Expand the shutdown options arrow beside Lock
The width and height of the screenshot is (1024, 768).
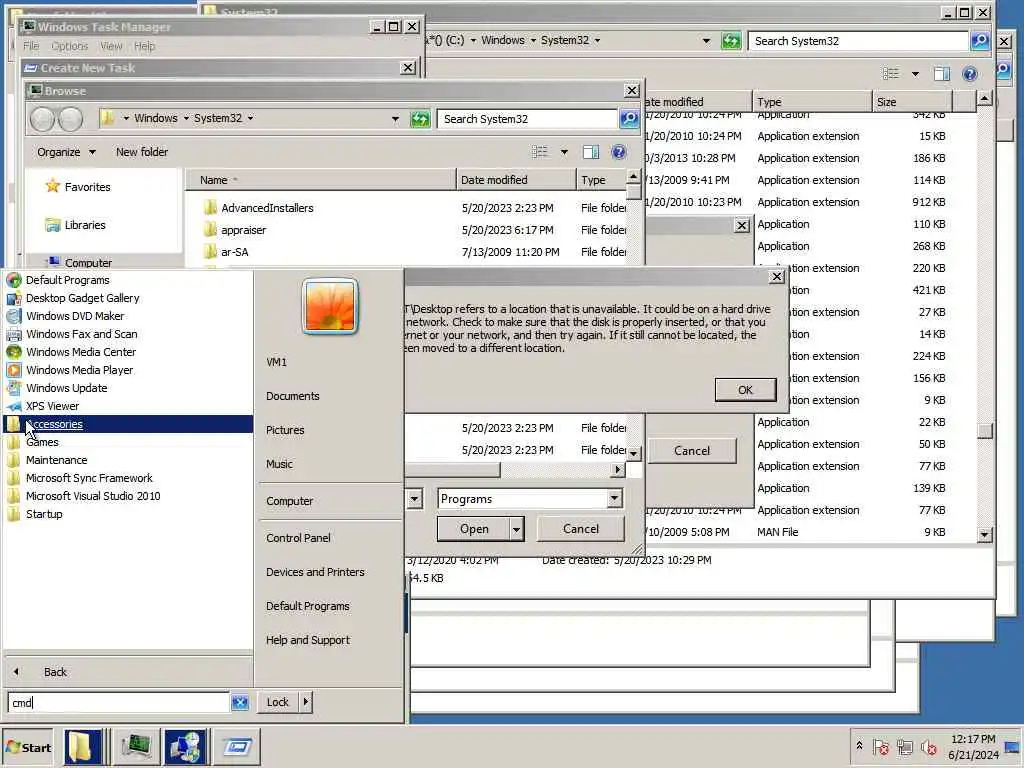306,702
